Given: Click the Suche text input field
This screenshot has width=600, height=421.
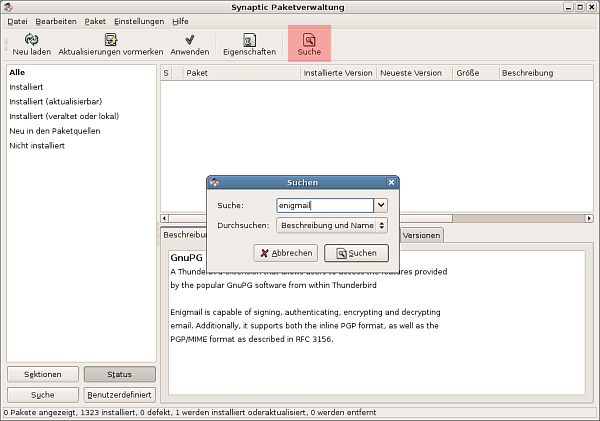Looking at the screenshot, I should (325, 206).
